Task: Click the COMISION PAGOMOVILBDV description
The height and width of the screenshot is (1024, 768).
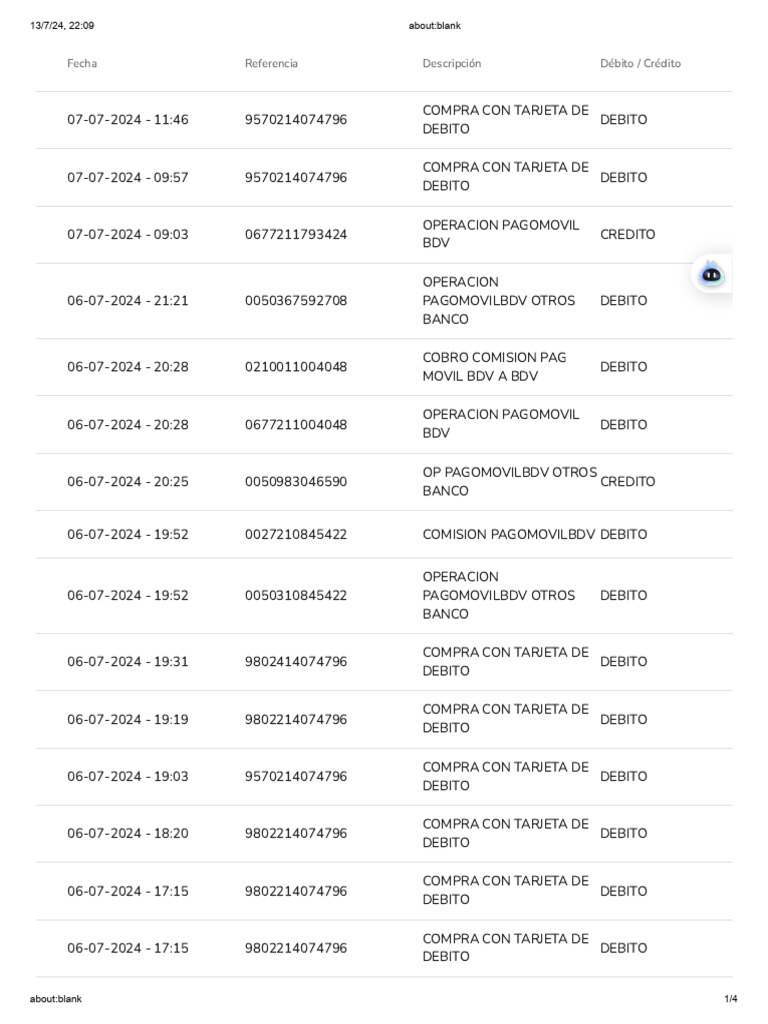Action: [x=508, y=535]
